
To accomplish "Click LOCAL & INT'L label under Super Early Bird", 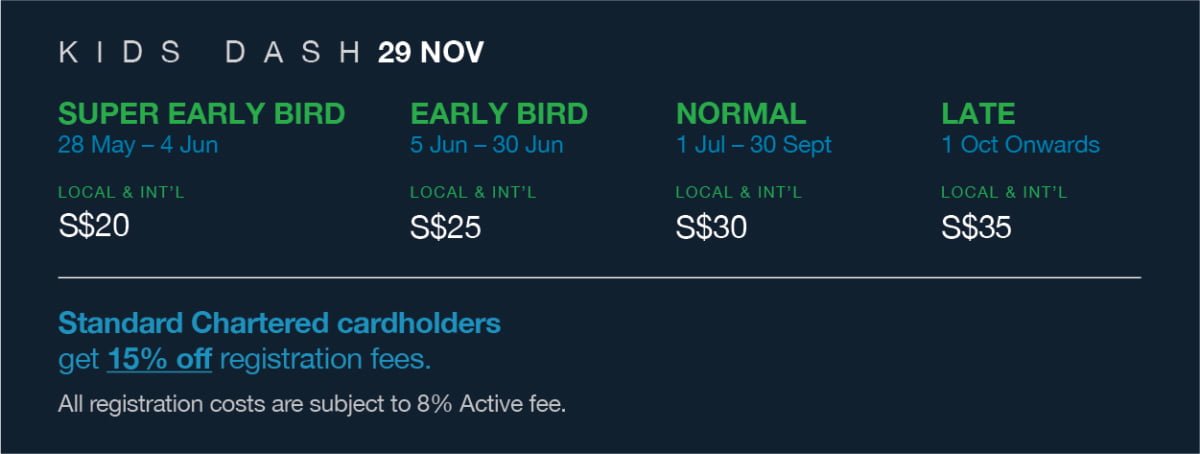I will [x=122, y=193].
